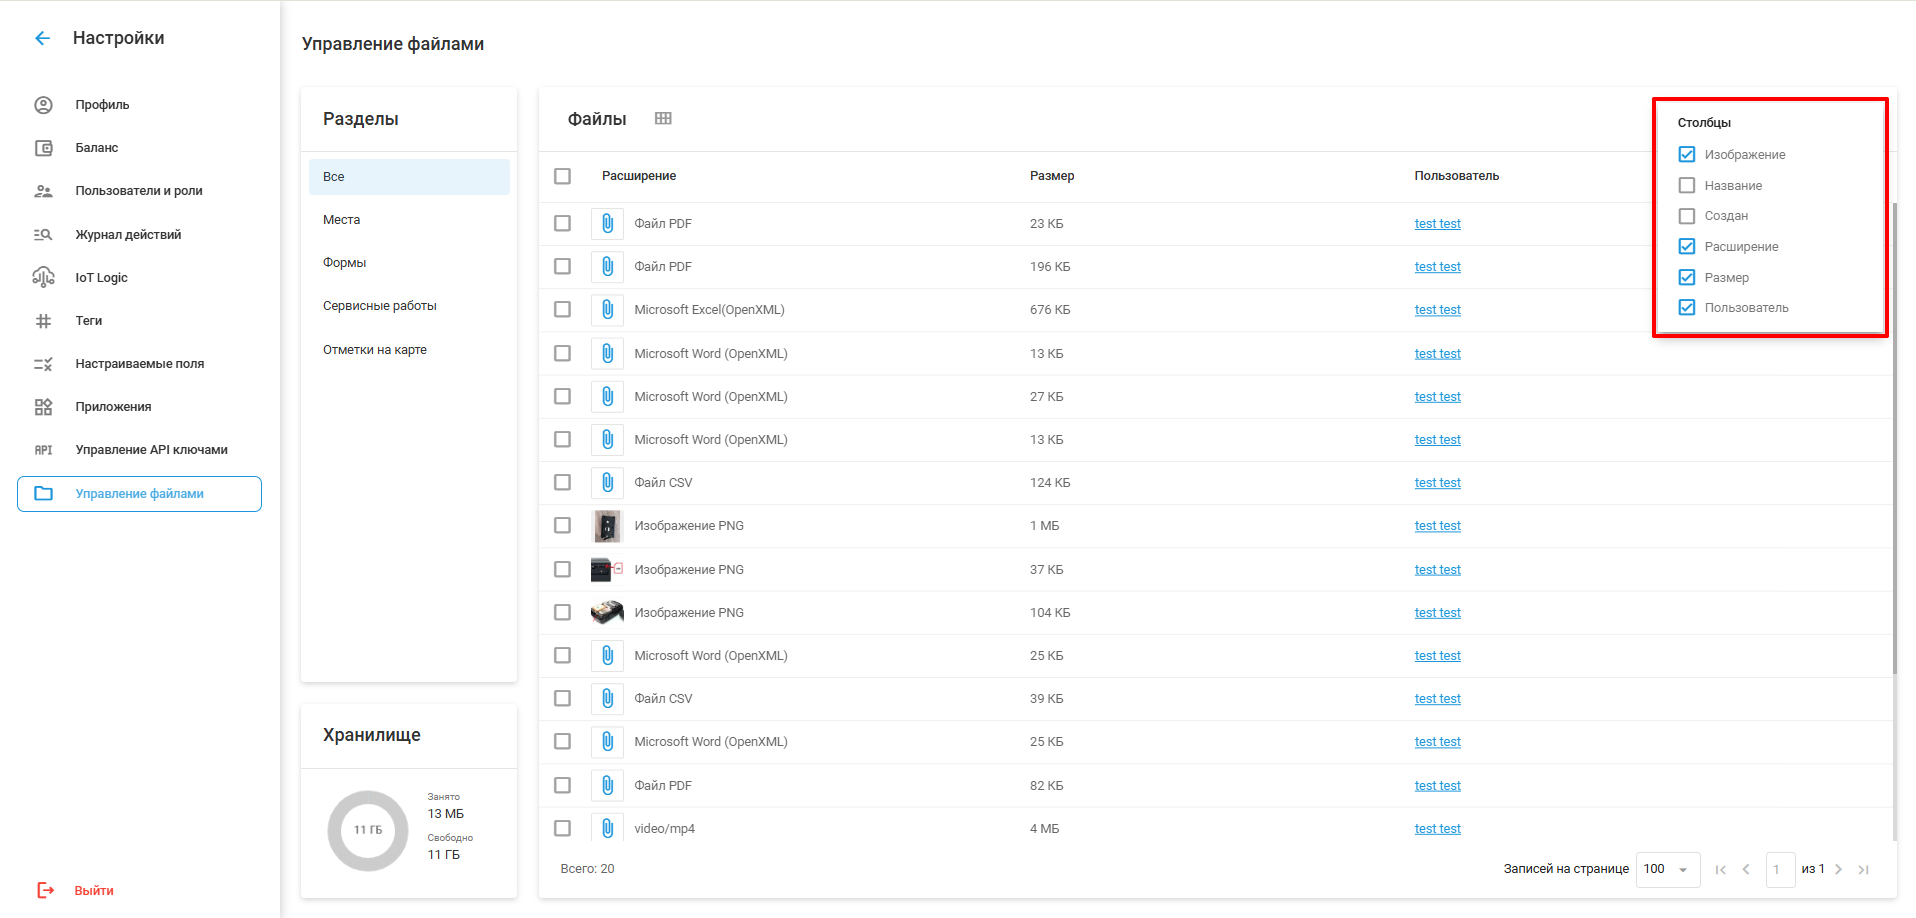Enable the Создан column checkbox

coord(1687,216)
